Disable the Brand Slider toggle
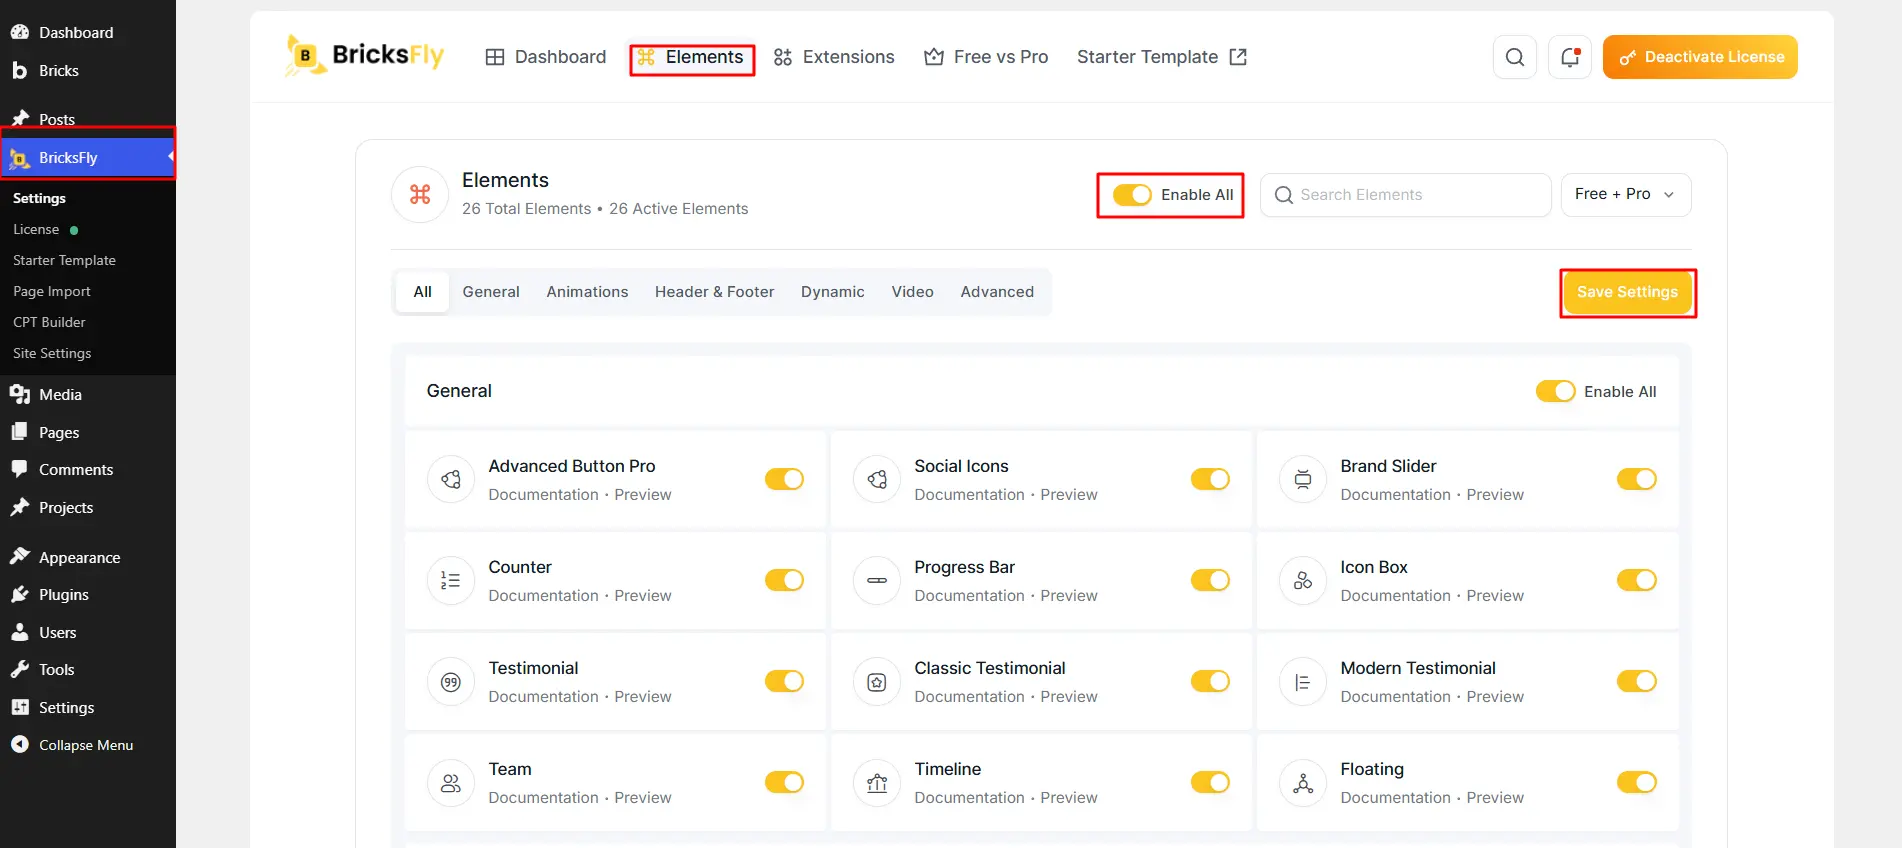Screen dimensions: 1902x848 1636,479
